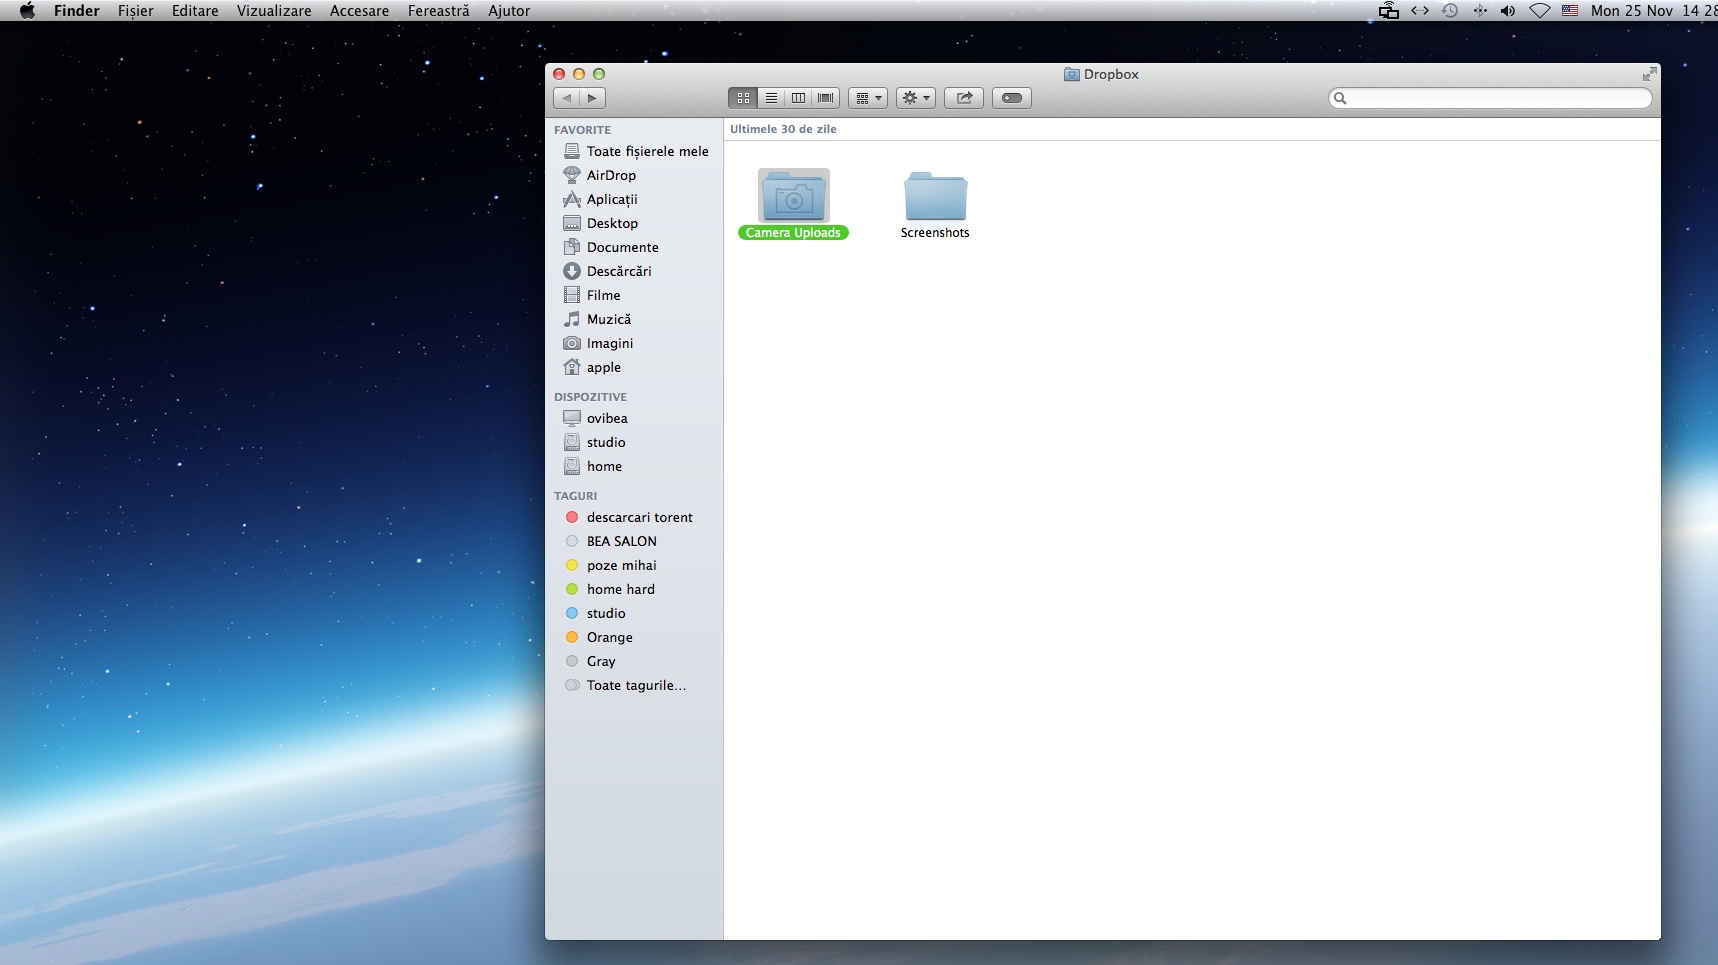1718x965 pixels.
Task: Minimize the Dropbox window with yellow button
Action: point(579,74)
